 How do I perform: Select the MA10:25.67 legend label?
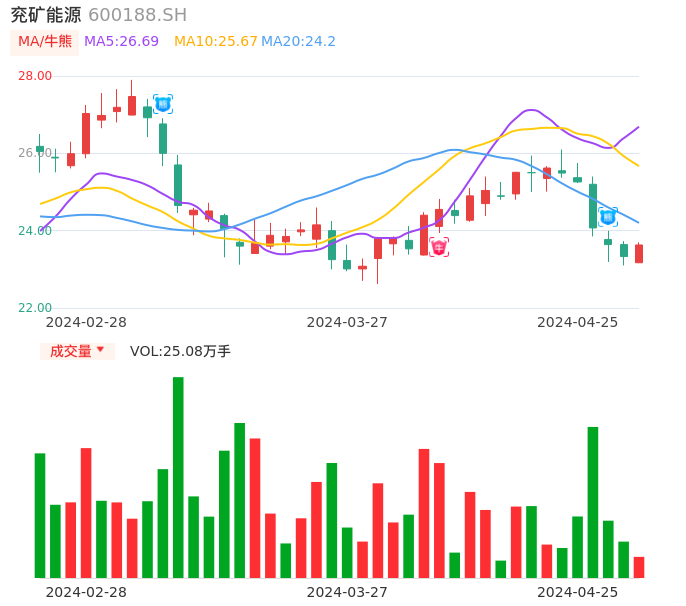point(216,41)
